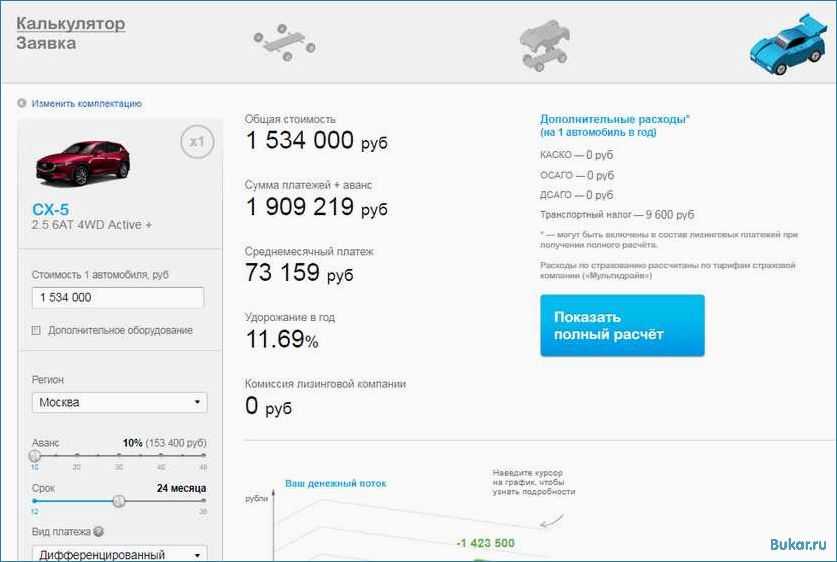Click the Аванс slider handle
Screen dimensions: 837x562
pos(35,455)
